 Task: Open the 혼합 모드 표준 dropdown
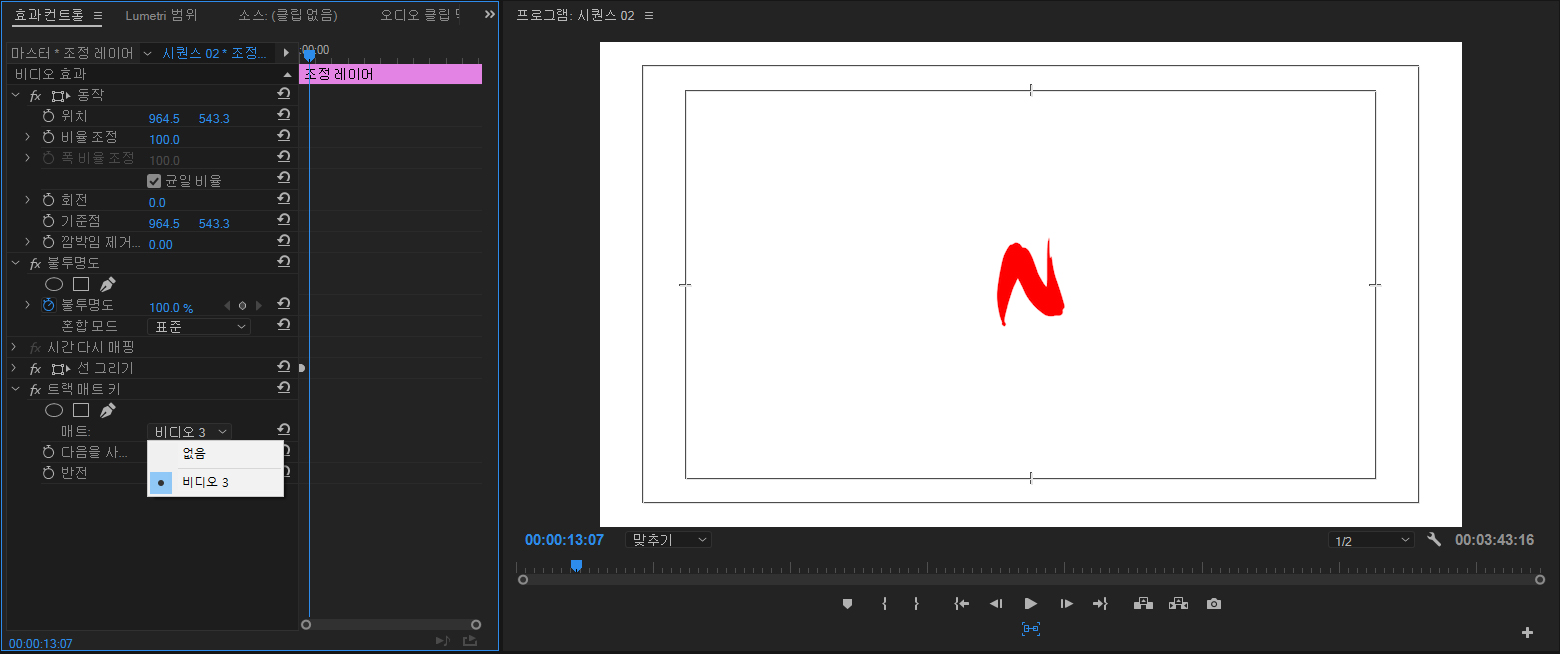coord(199,326)
